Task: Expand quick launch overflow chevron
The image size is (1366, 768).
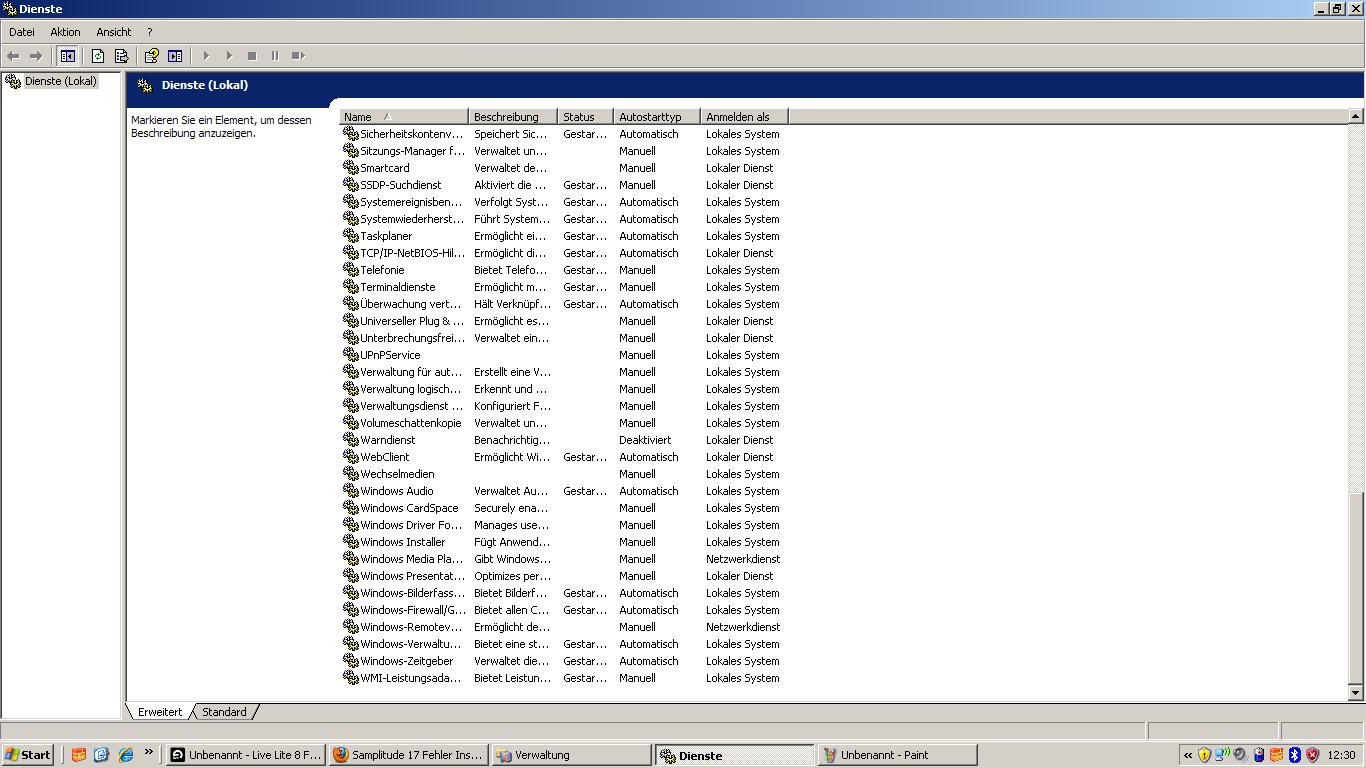Action: point(149,752)
